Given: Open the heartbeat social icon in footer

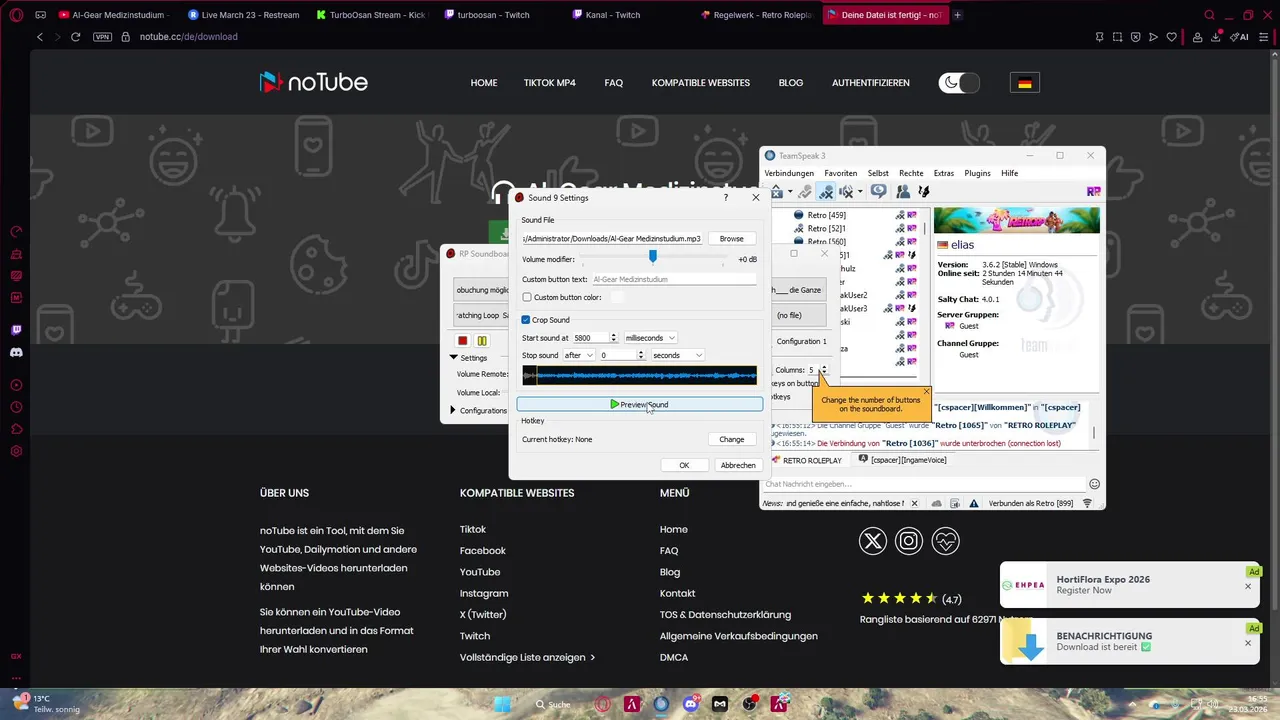Looking at the screenshot, I should (x=945, y=541).
